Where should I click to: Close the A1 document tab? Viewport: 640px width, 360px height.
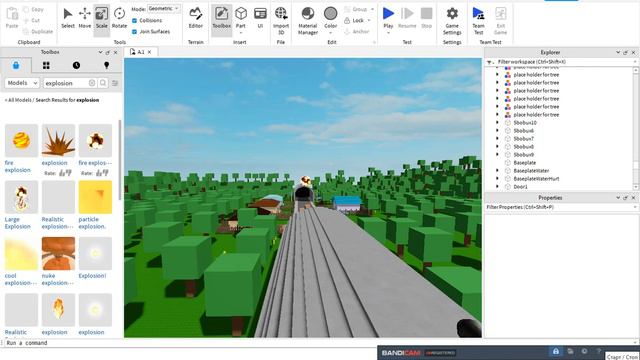(x=149, y=52)
